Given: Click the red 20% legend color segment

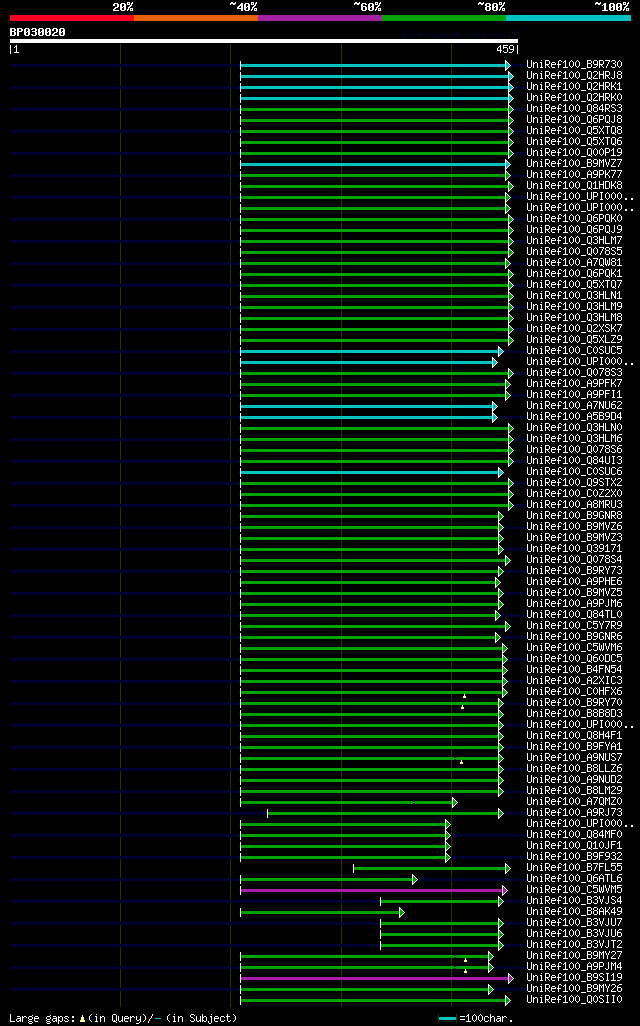Looking at the screenshot, I should [x=72, y=18].
